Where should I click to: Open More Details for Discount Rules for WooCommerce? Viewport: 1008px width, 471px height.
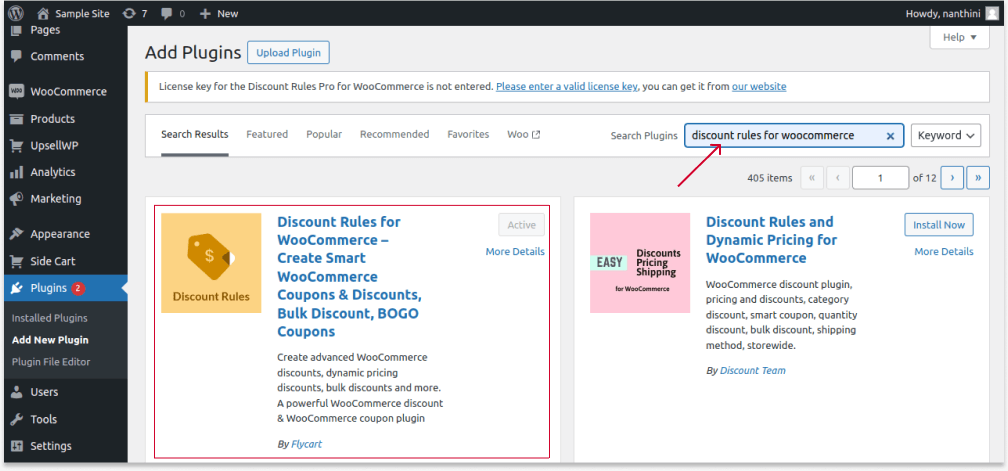point(515,251)
